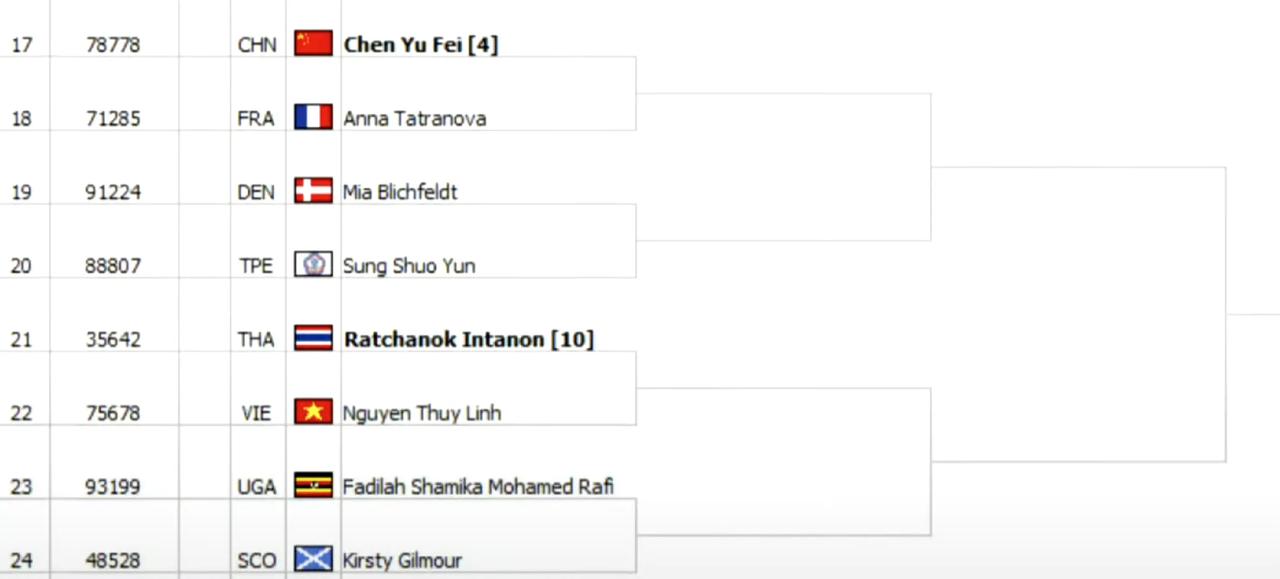Image resolution: width=1280 pixels, height=579 pixels.
Task: Click member ID 35642
Action: [x=113, y=340]
